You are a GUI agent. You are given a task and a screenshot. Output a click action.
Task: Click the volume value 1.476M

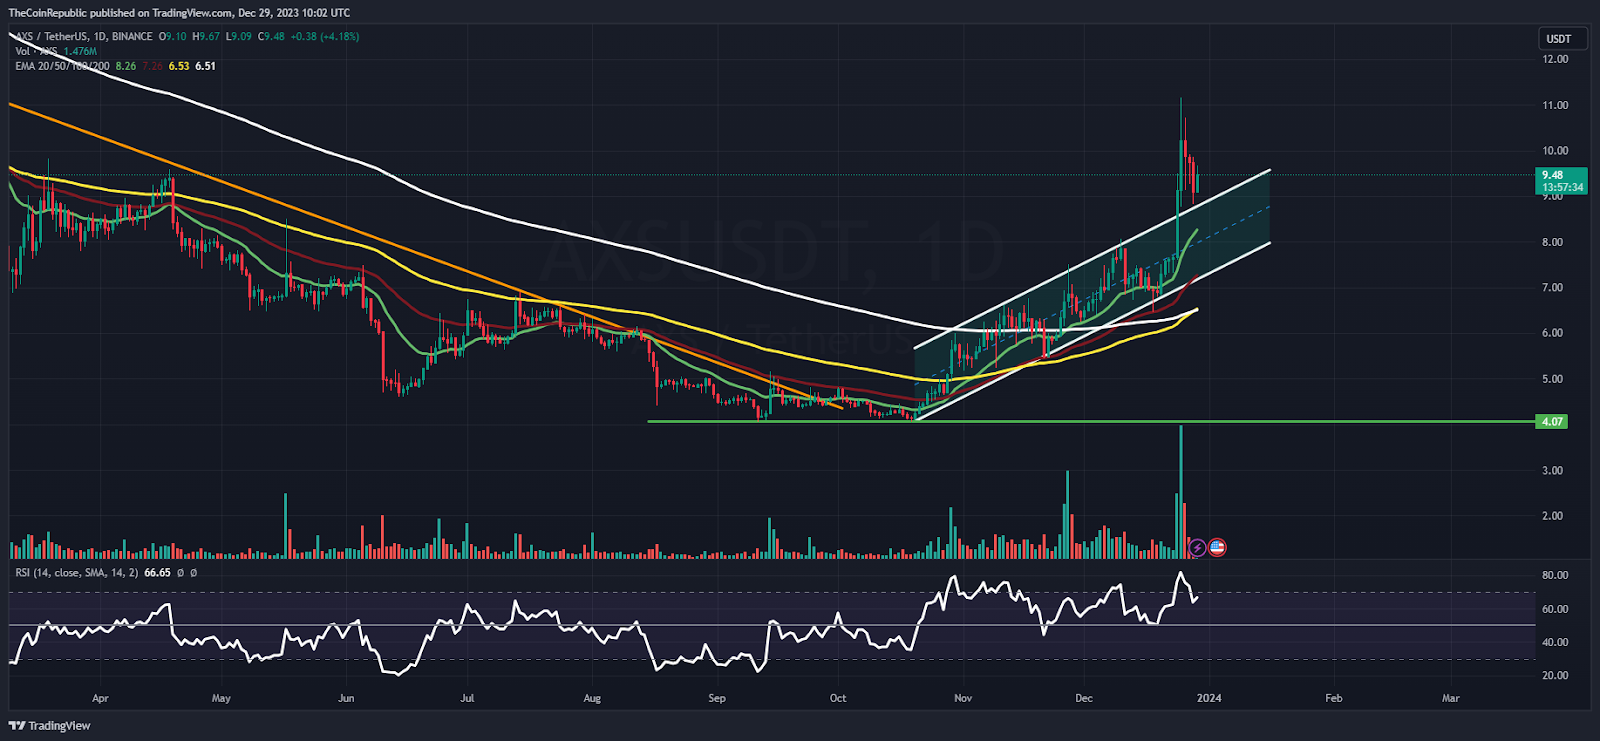80,51
